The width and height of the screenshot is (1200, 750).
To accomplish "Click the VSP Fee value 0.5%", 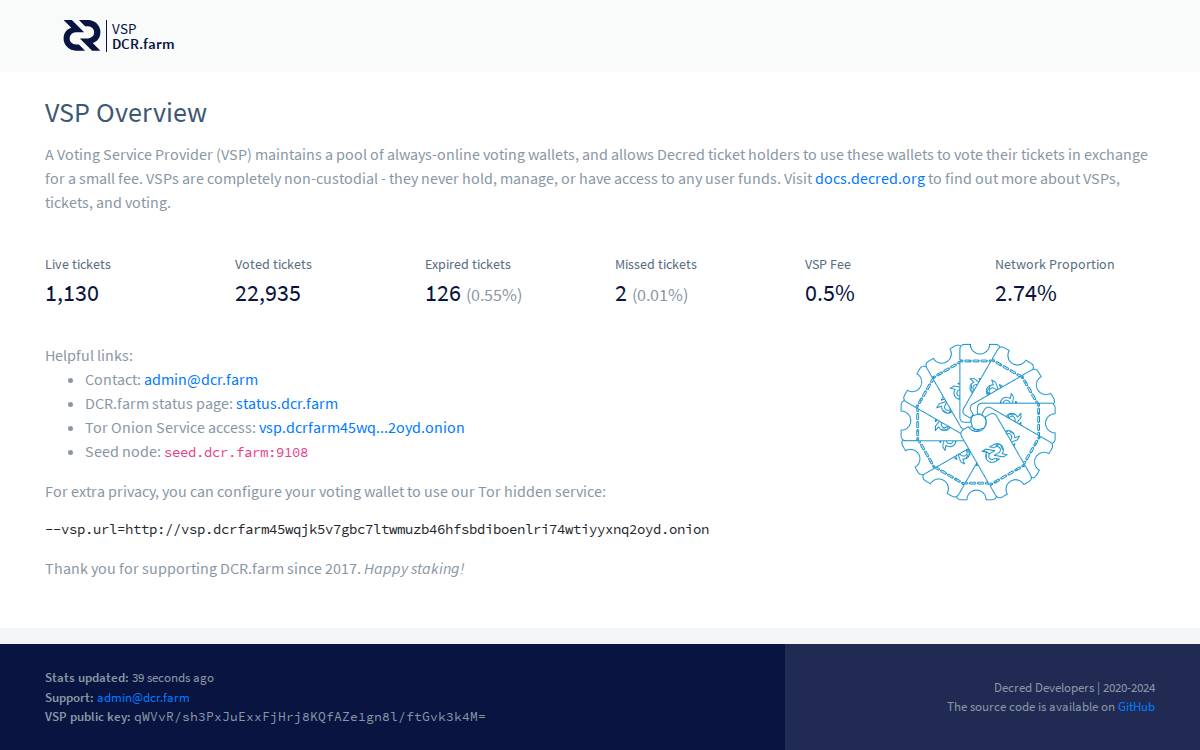I will (x=830, y=293).
